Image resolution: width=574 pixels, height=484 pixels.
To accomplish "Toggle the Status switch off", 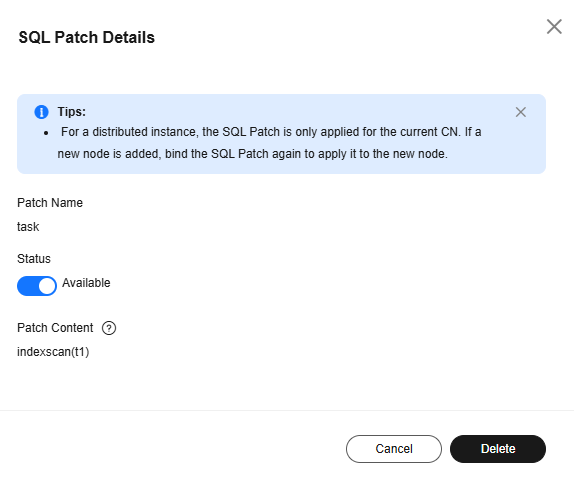I will coord(37,286).
